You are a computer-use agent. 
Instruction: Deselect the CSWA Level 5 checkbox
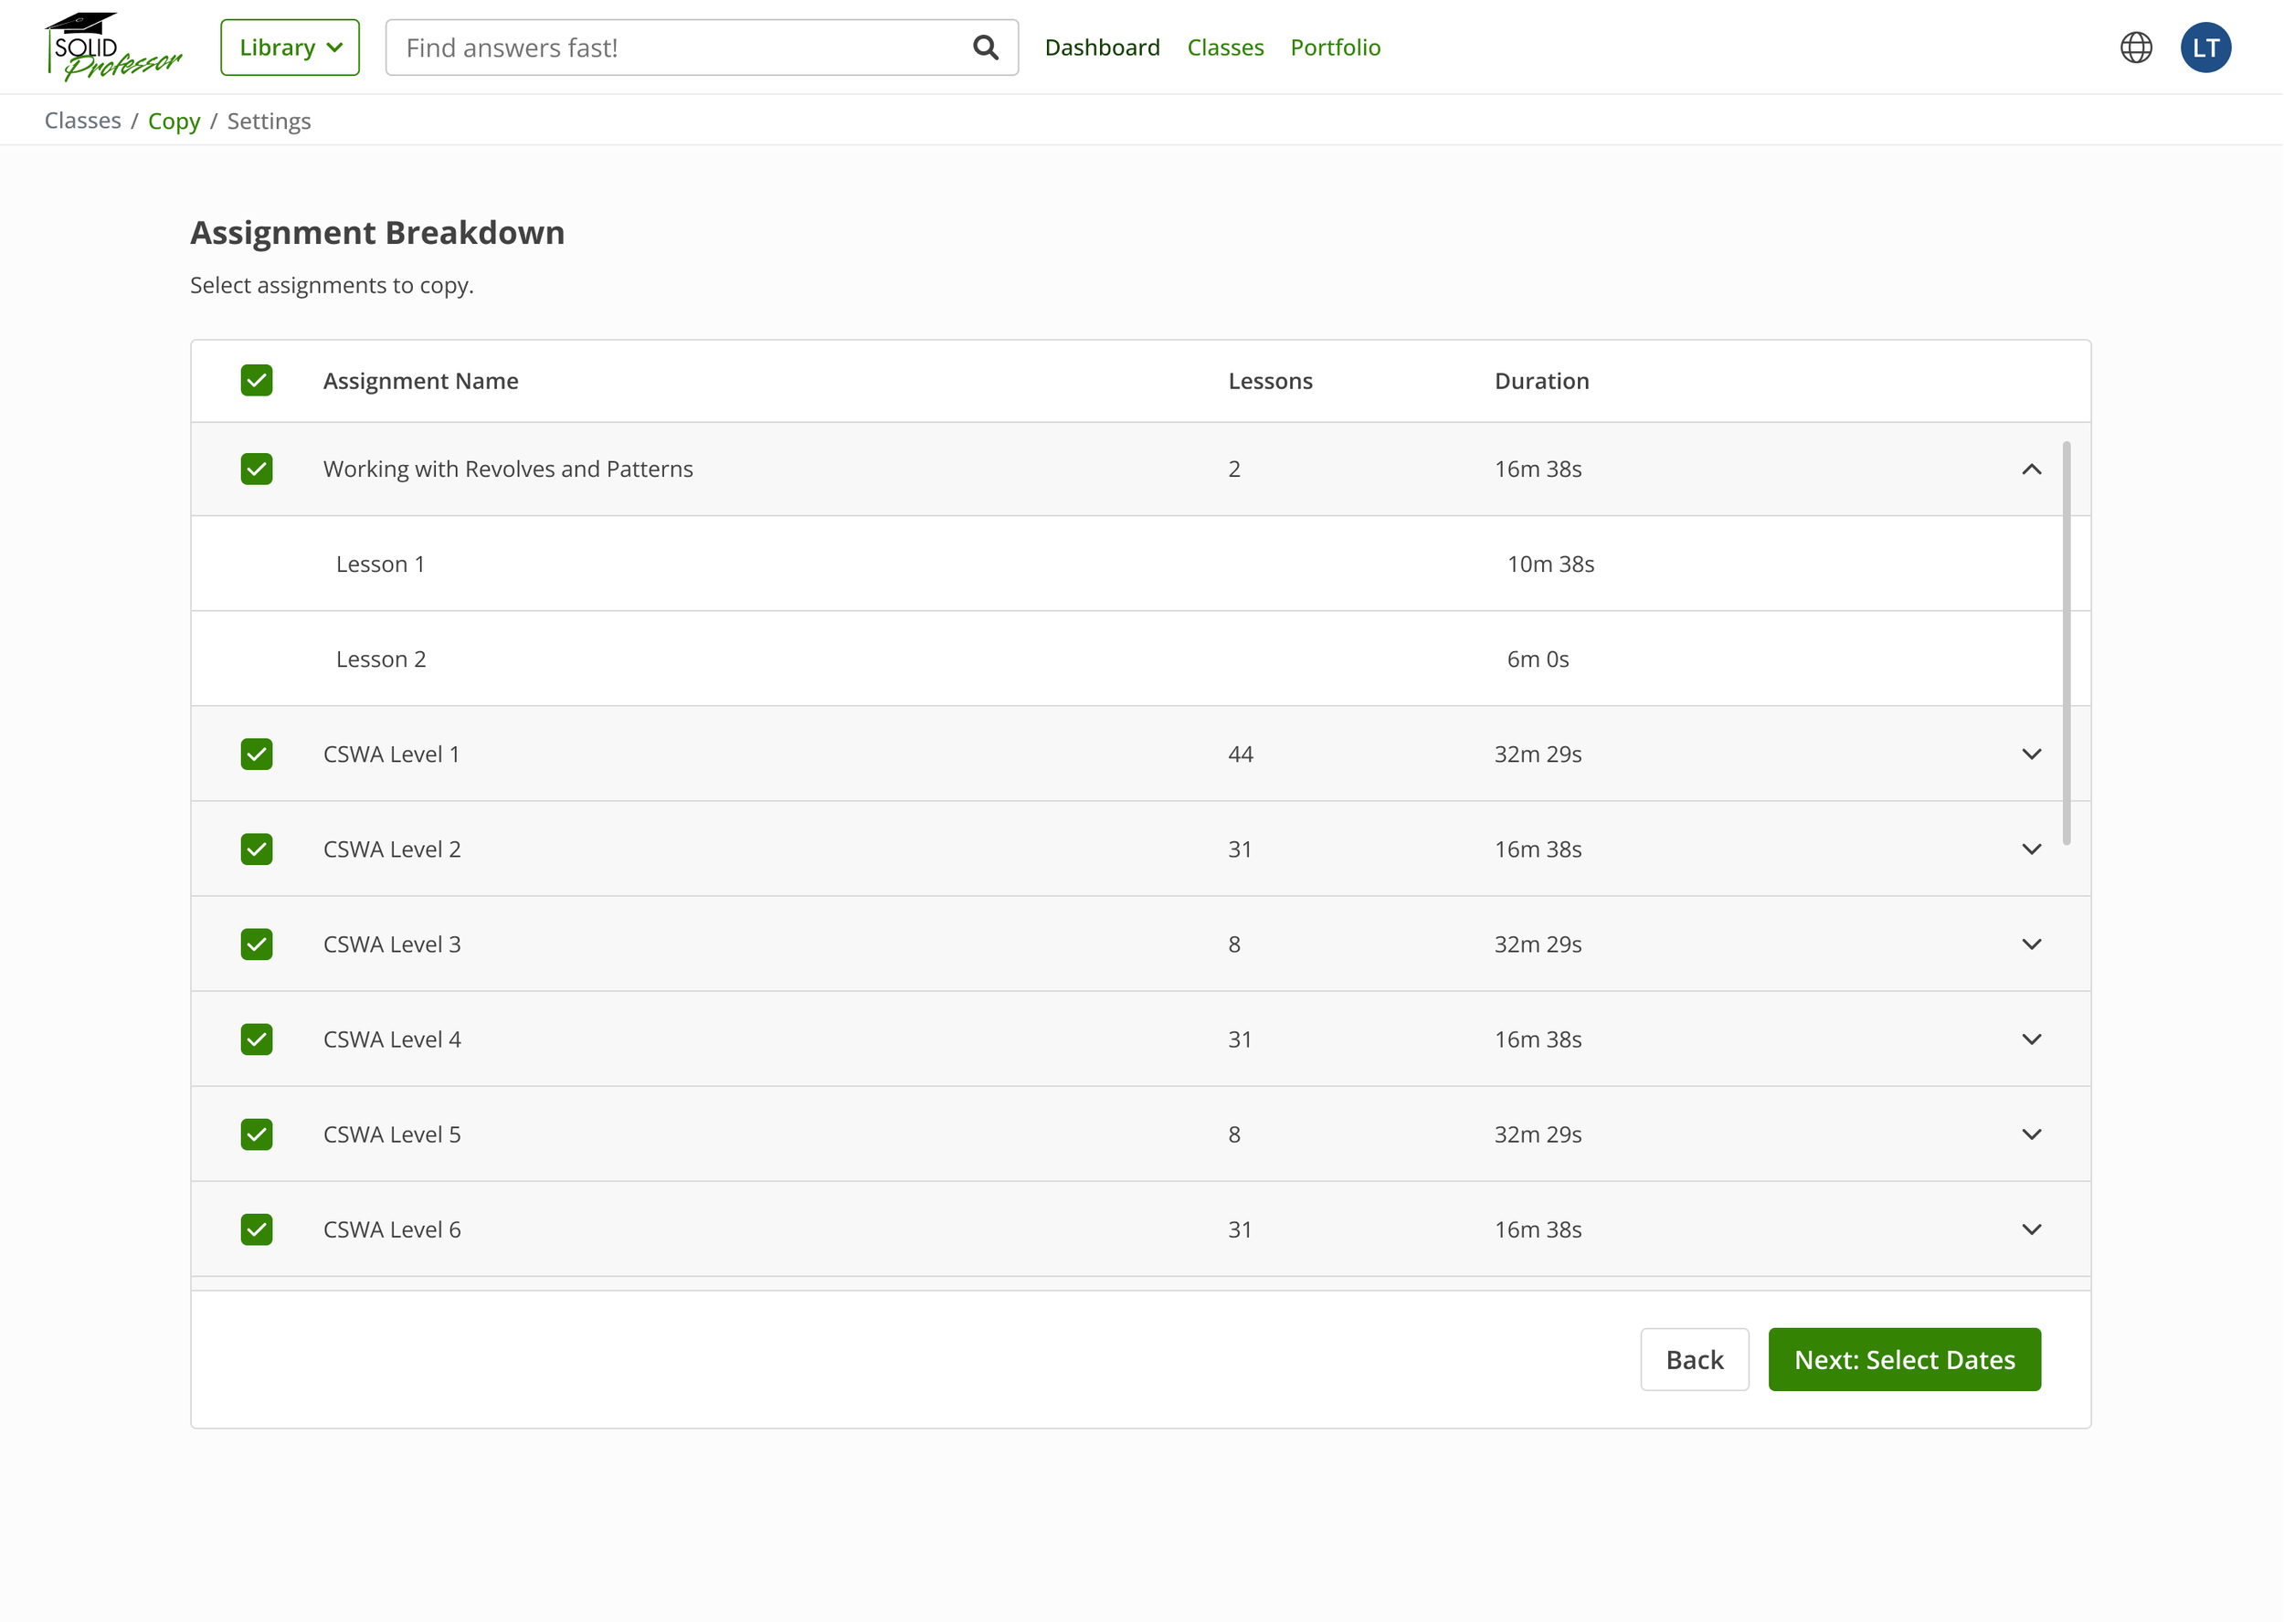(x=257, y=1134)
